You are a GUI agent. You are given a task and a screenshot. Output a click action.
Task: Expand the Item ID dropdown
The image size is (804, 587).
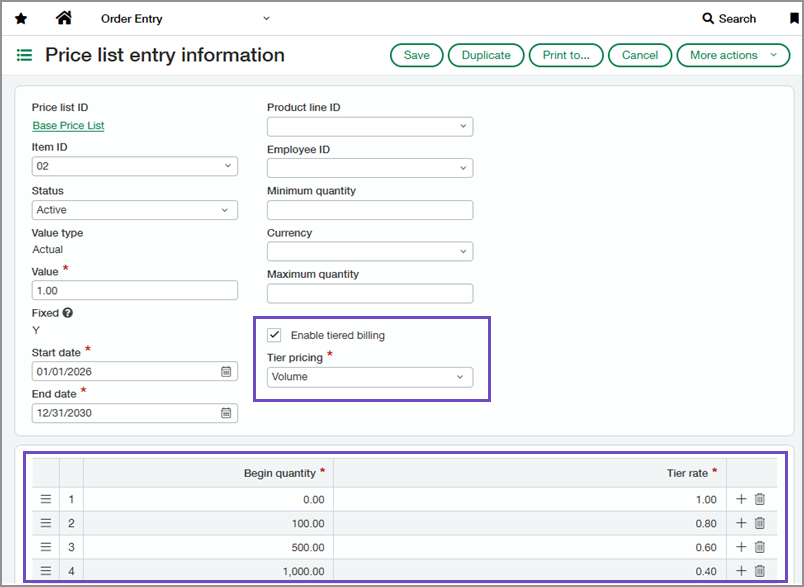pos(135,166)
